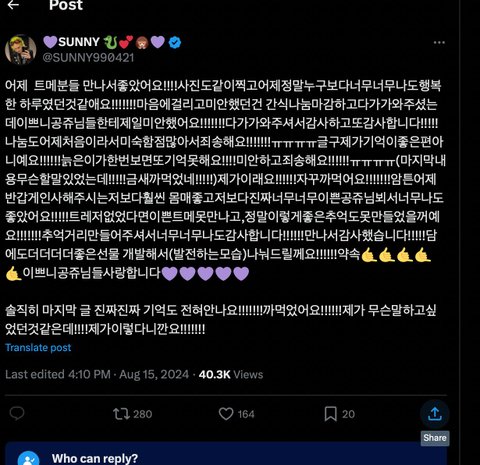Click the SUNNY display name
The width and height of the screenshot is (480, 465).
pyautogui.click(x=79, y=42)
